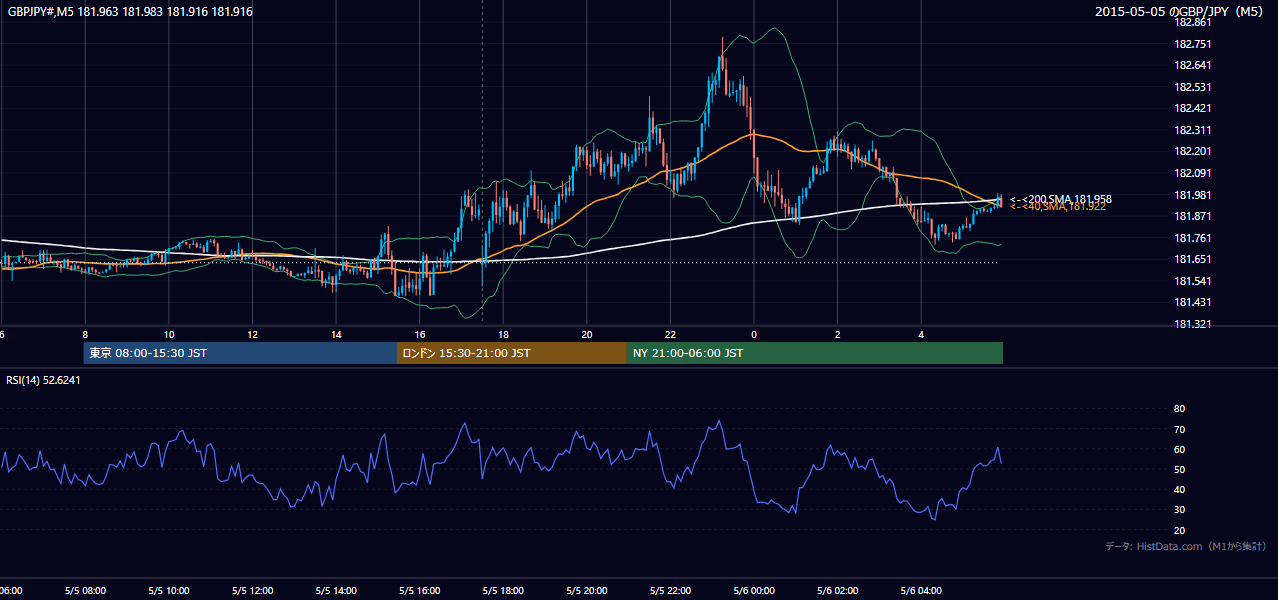
Task: Click the 5/5 18:00 time axis label
Action: coord(503,591)
